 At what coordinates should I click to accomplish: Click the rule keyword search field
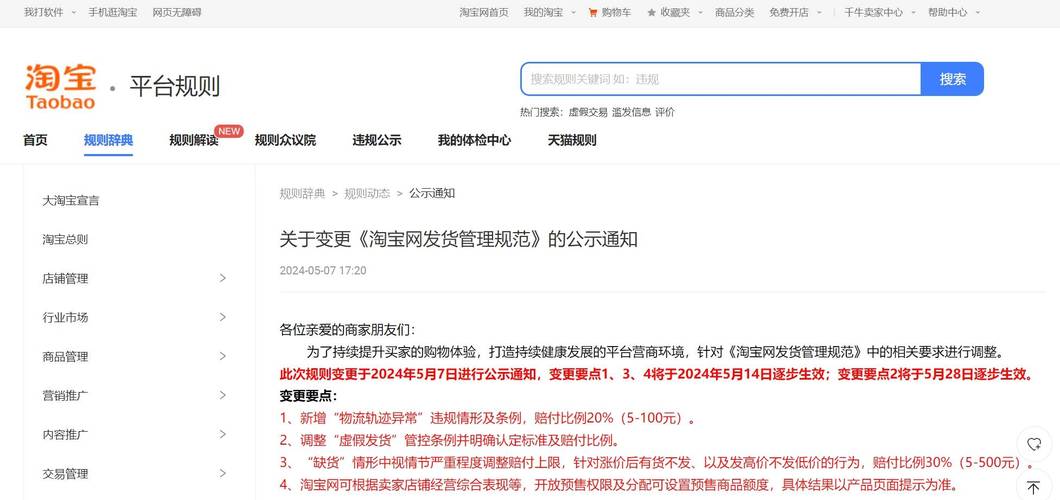click(721, 79)
